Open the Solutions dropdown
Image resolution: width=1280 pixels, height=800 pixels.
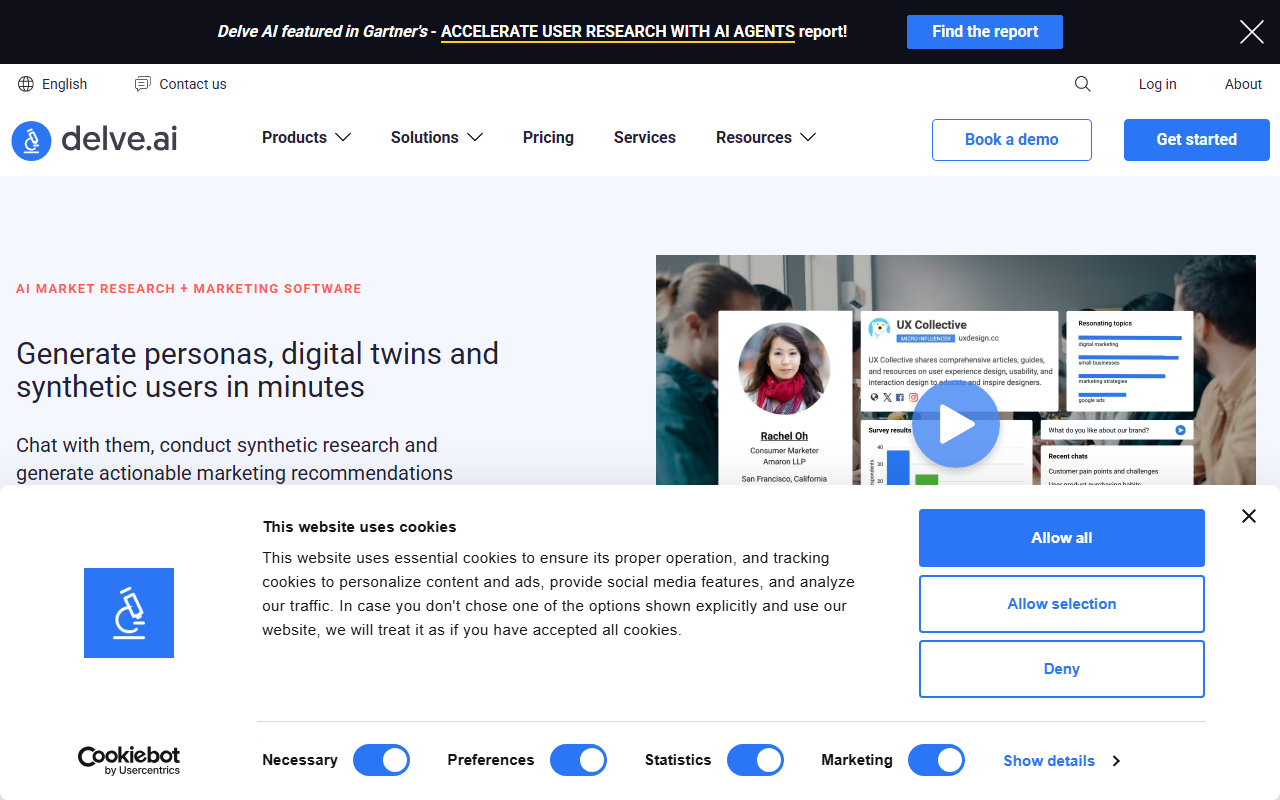[x=437, y=138]
